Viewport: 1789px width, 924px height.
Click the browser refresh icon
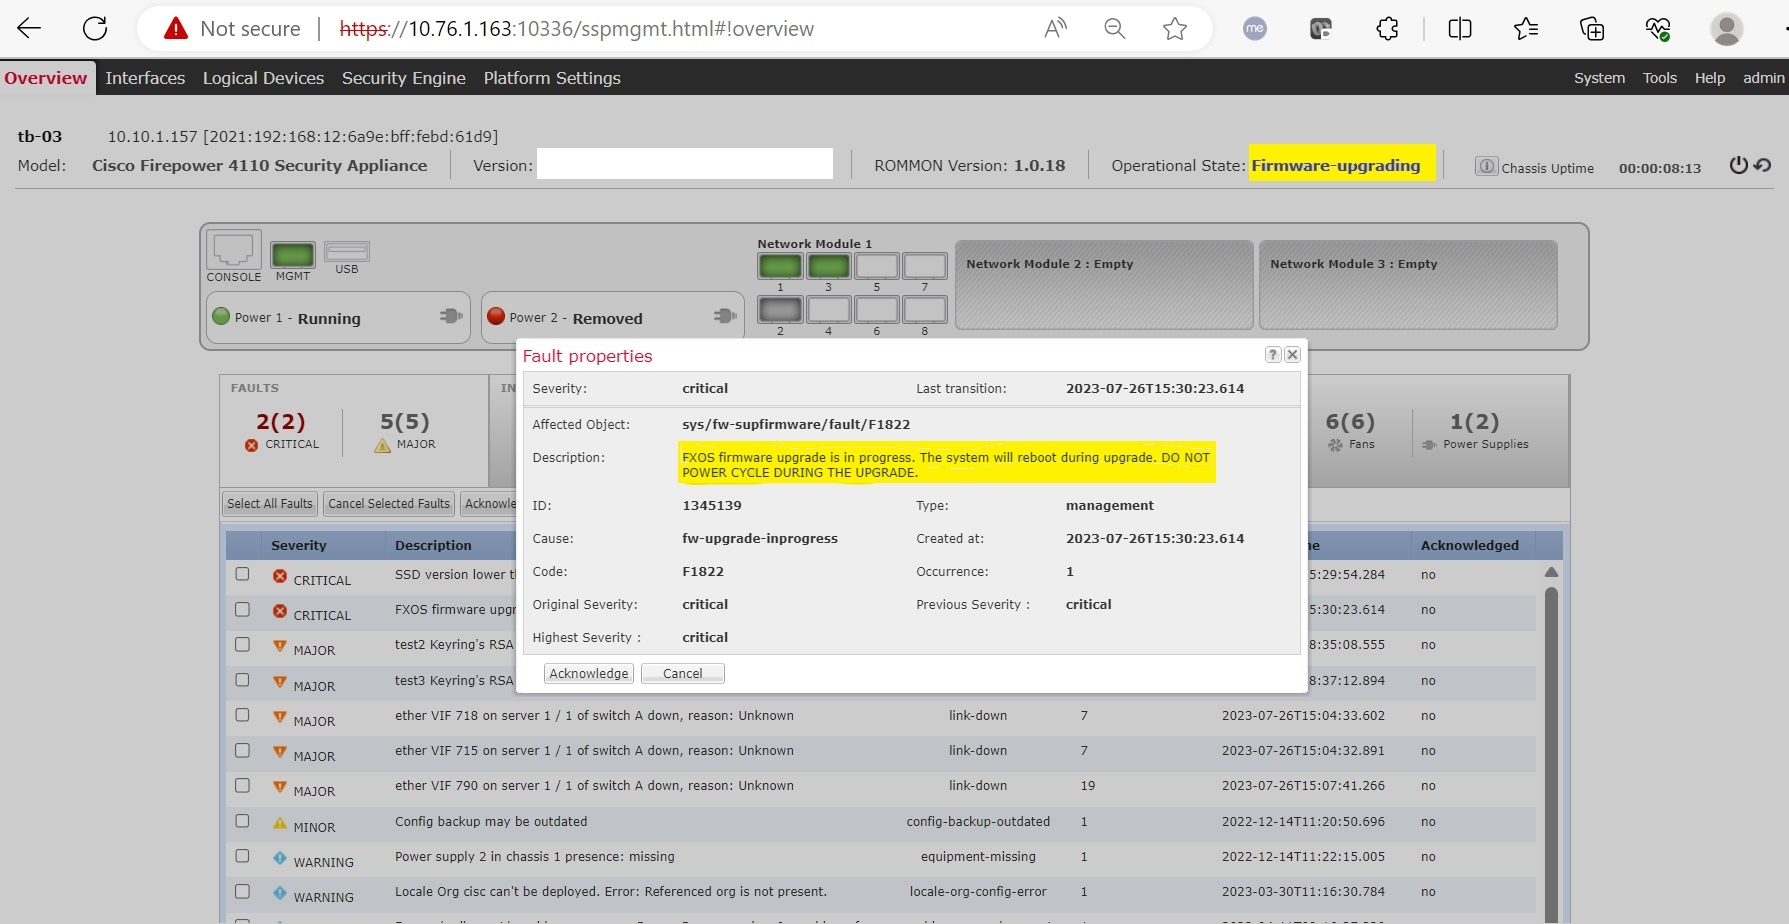coord(96,28)
